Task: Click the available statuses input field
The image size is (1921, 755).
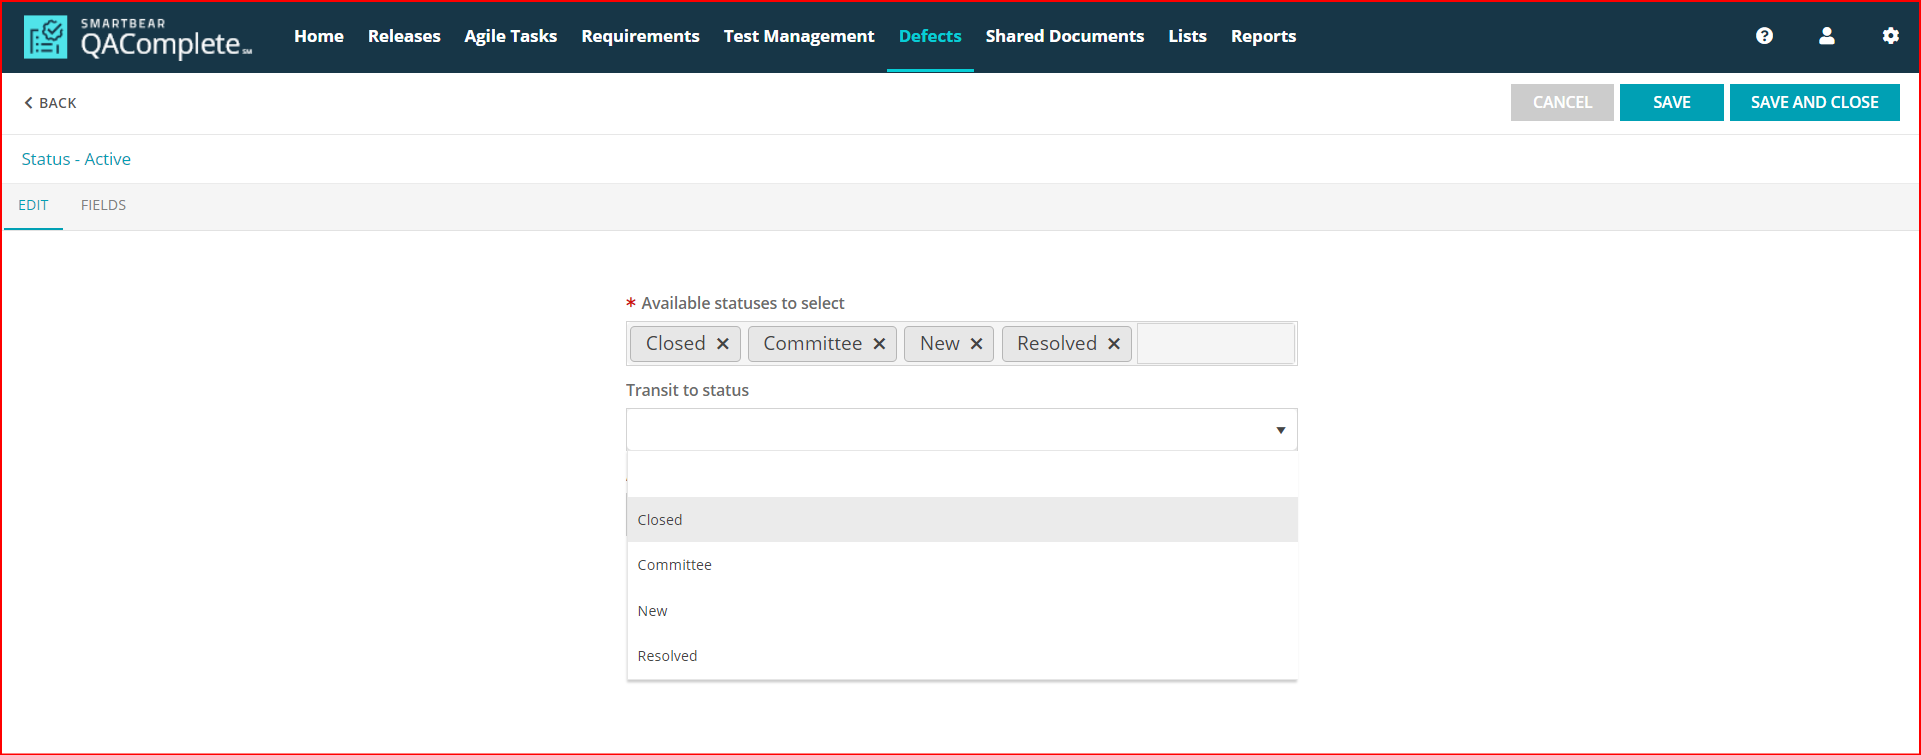Action: coord(1215,344)
